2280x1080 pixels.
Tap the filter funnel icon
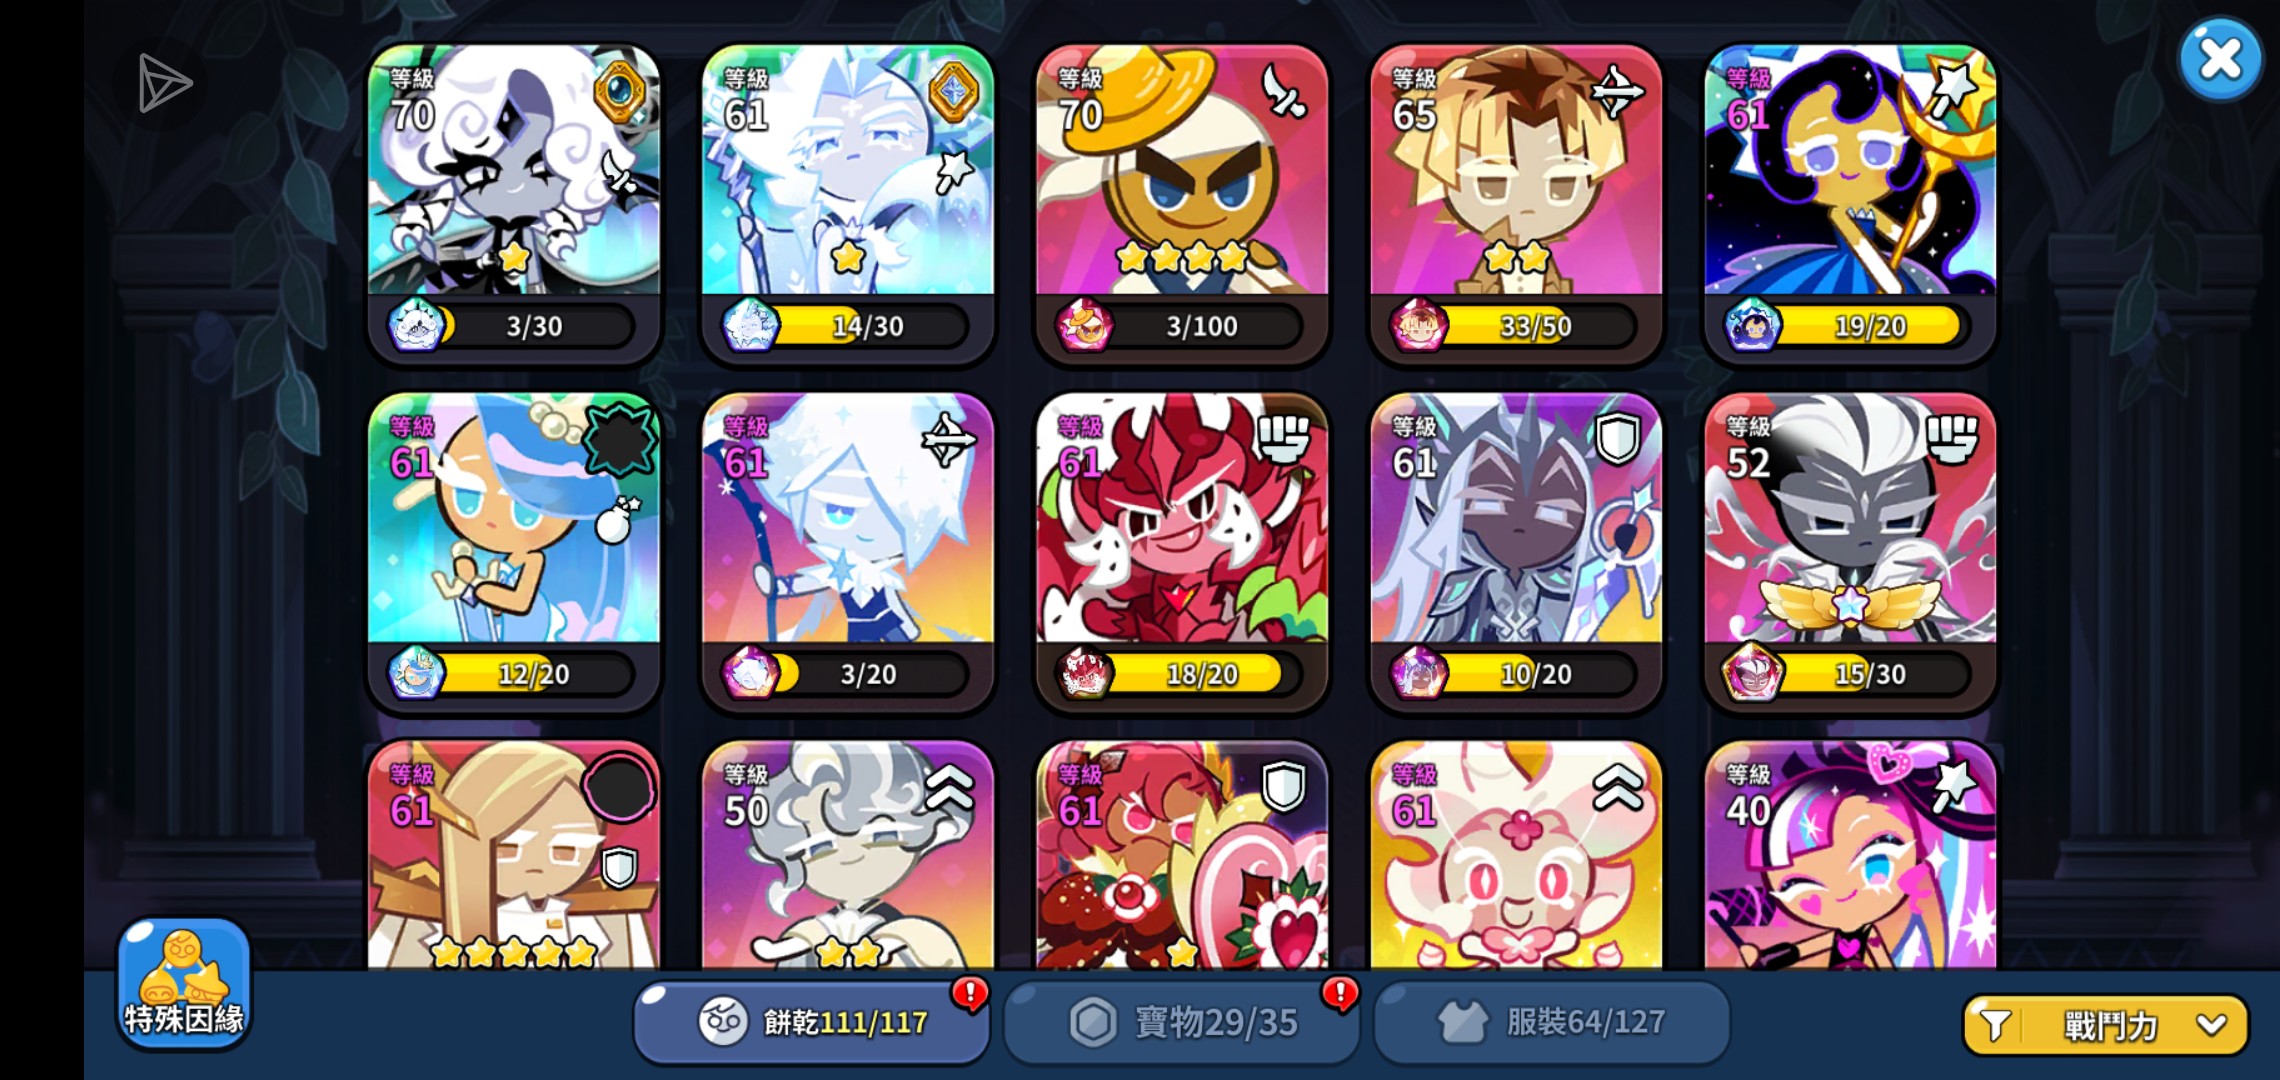click(1995, 1025)
